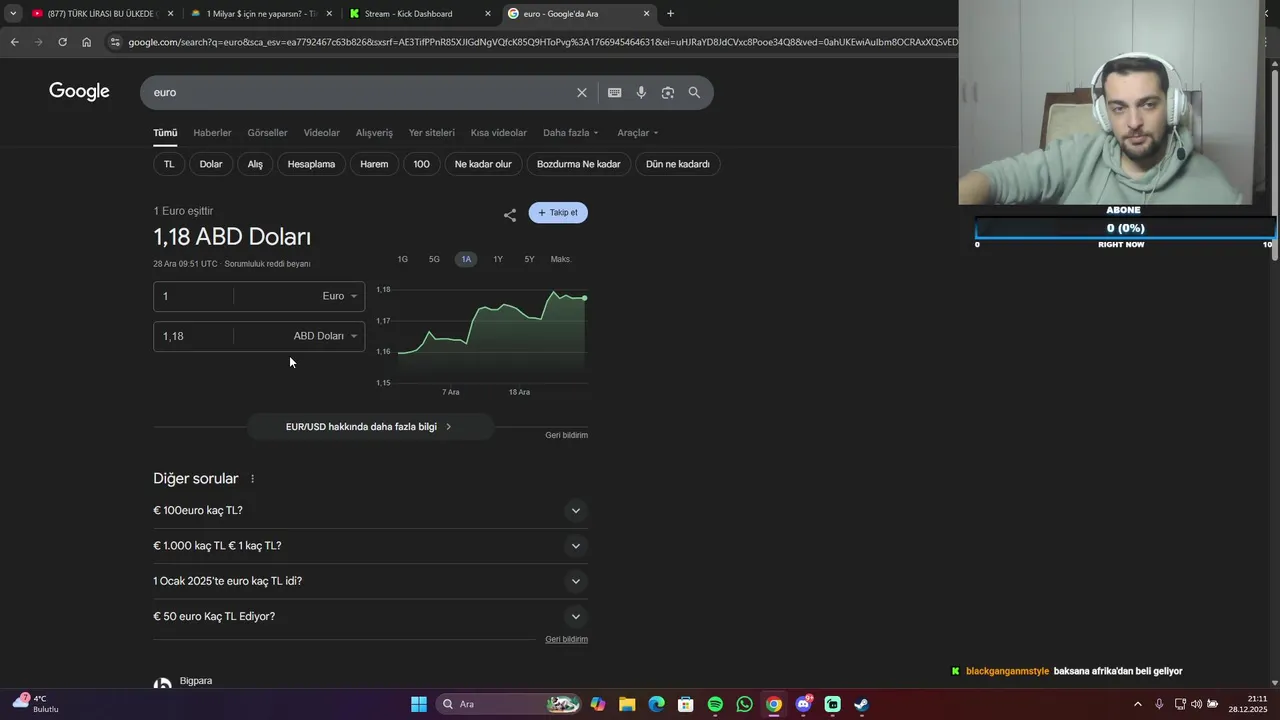
Task: Switch to the Görseller search tab
Action: [x=267, y=133]
